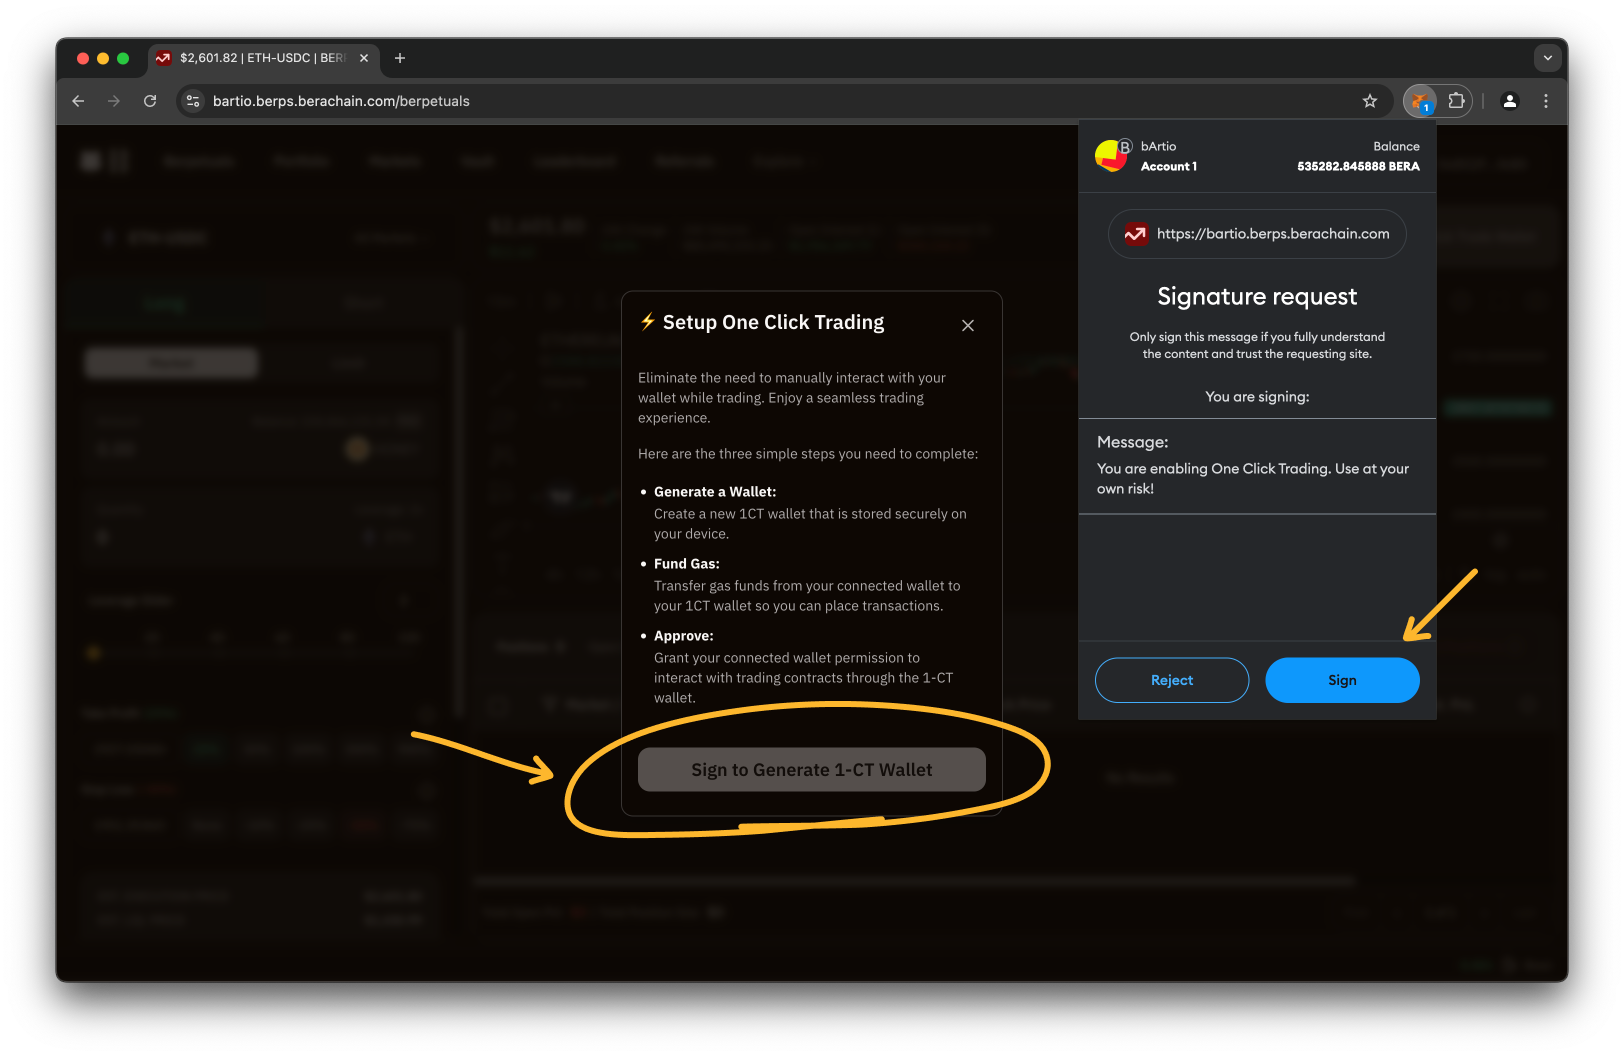Click the Signature request heading
Image resolution: width=1624 pixels, height=1056 pixels.
(1257, 297)
